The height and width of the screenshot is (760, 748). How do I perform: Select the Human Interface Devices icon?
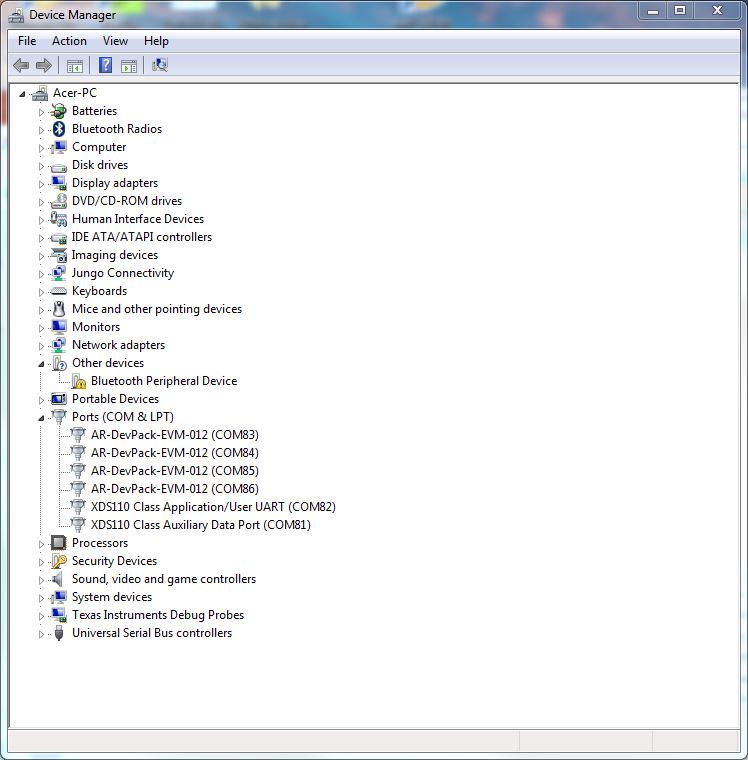pos(59,219)
